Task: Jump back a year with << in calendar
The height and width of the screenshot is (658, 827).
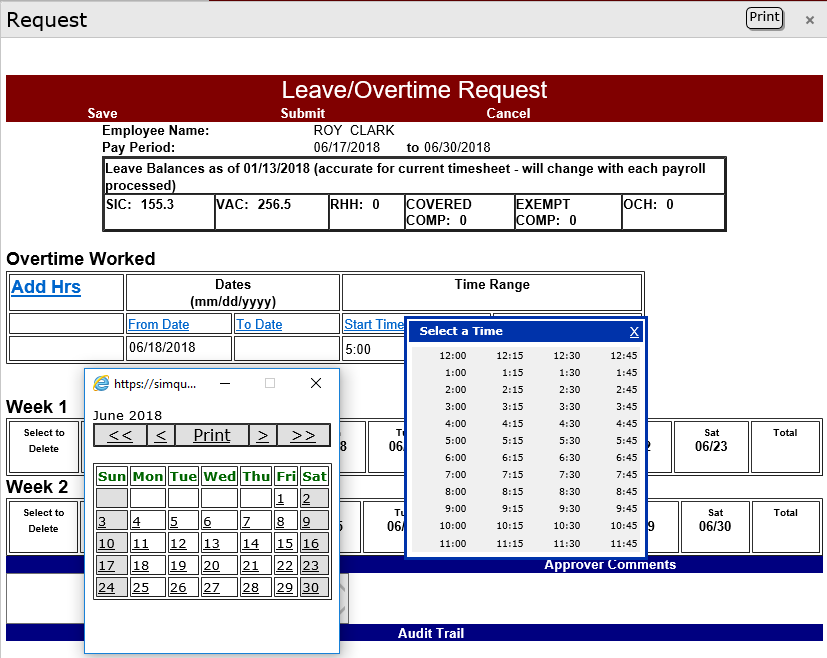Action: pos(120,435)
